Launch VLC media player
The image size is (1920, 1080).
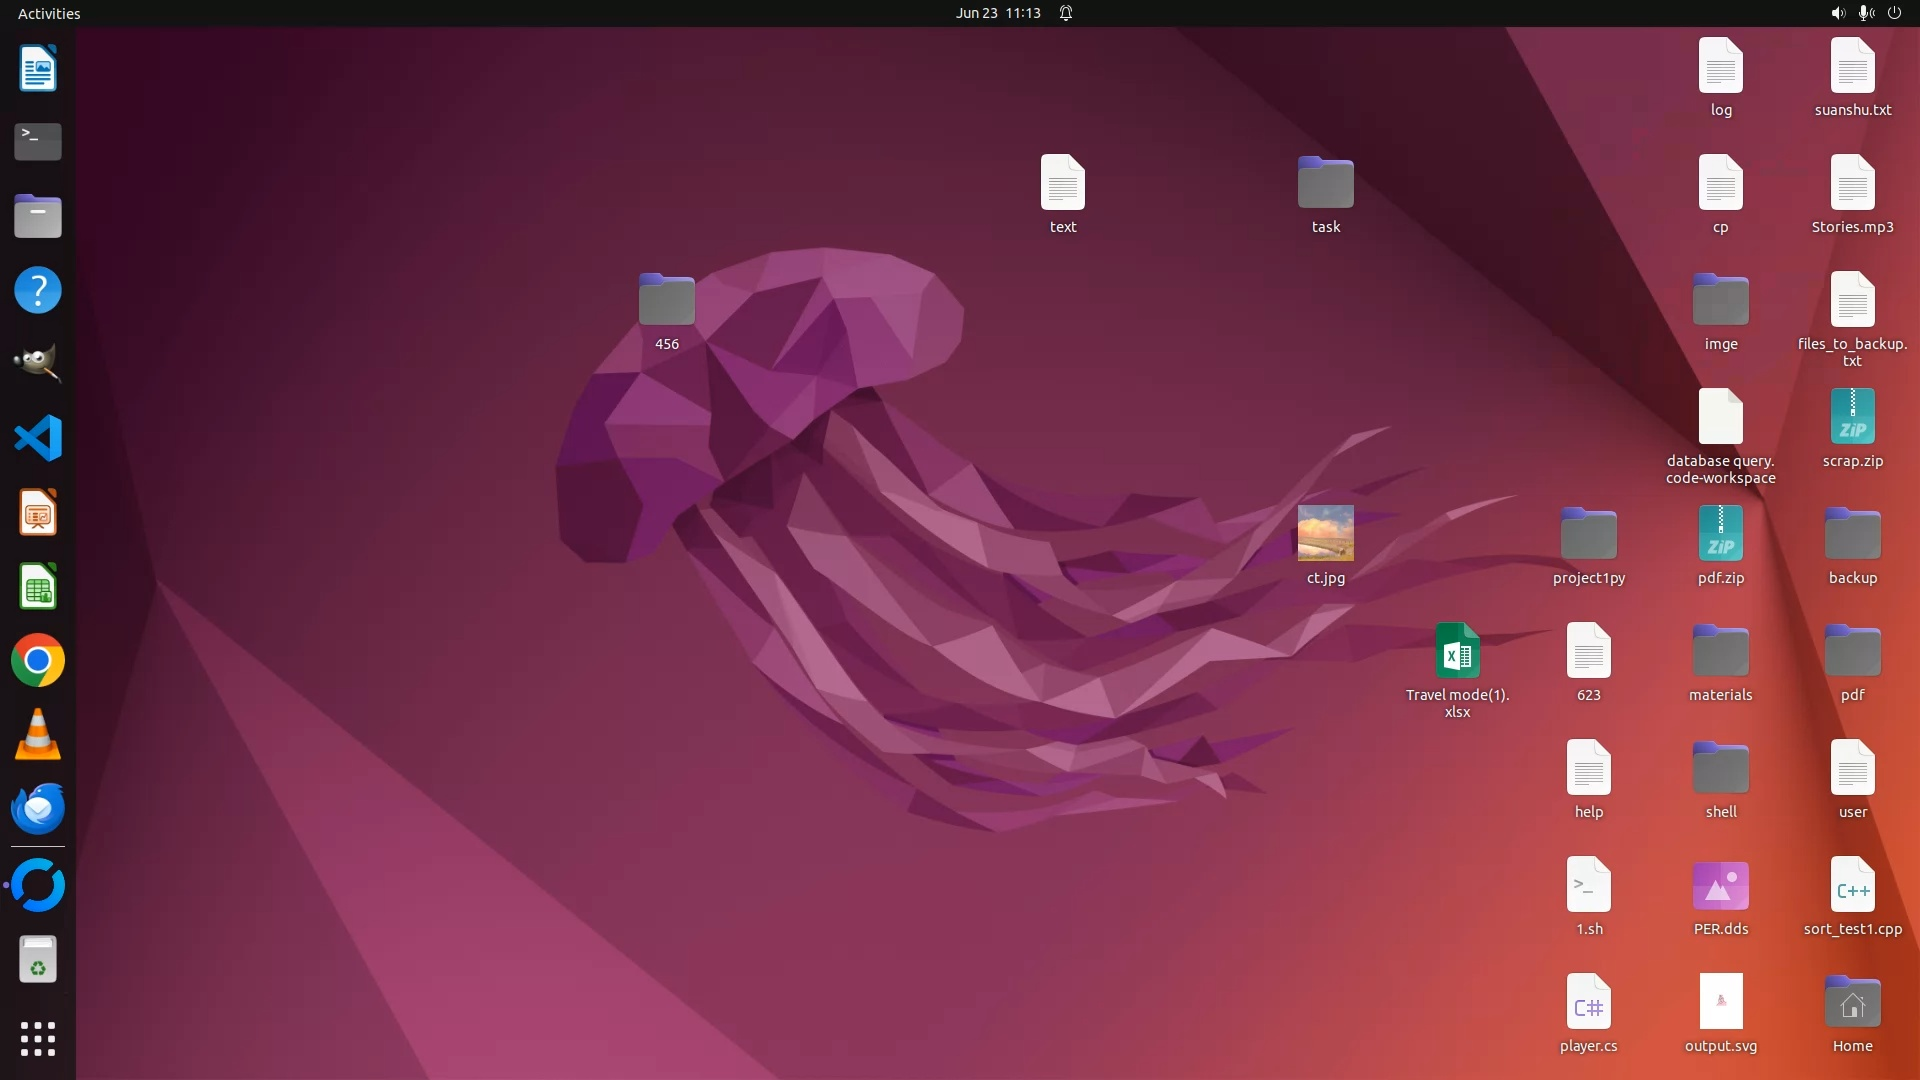point(38,735)
